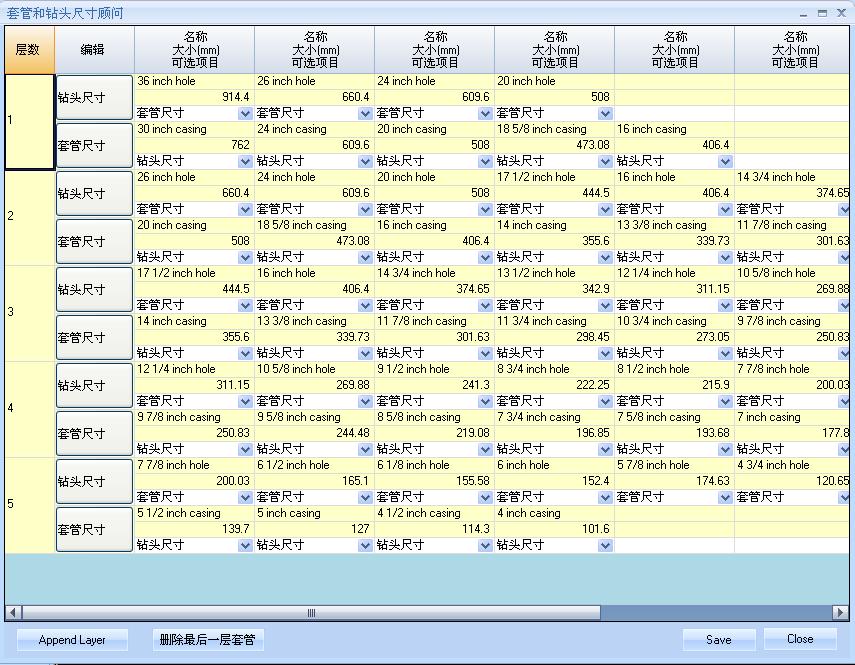855x665 pixels.
Task: Open dropdown under 4 inch casing 101.6
Action: pos(605,545)
